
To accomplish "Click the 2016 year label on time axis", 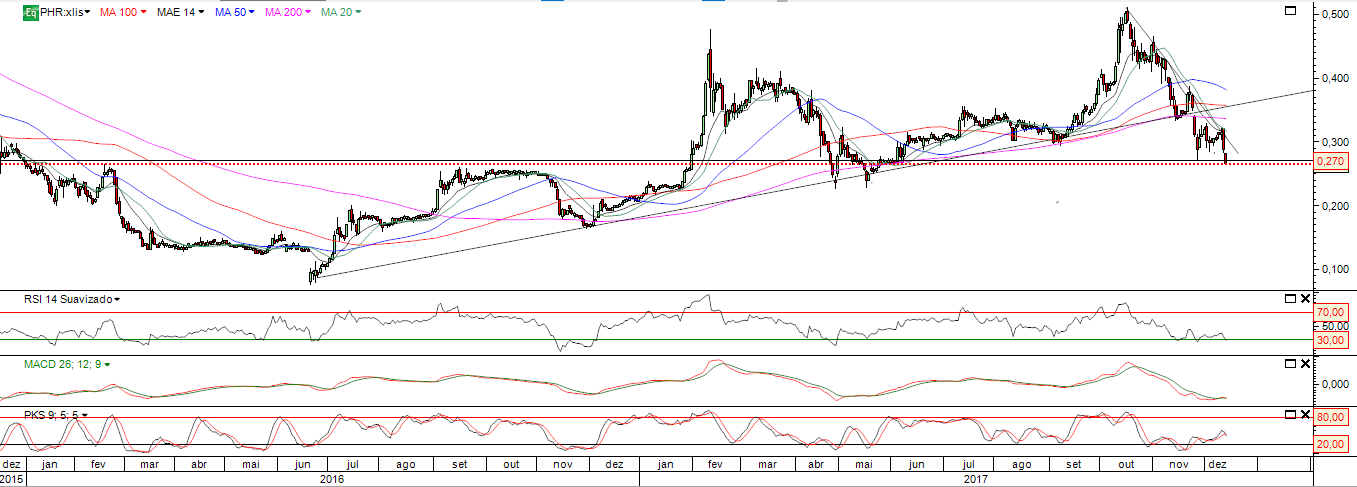I will point(331,479).
